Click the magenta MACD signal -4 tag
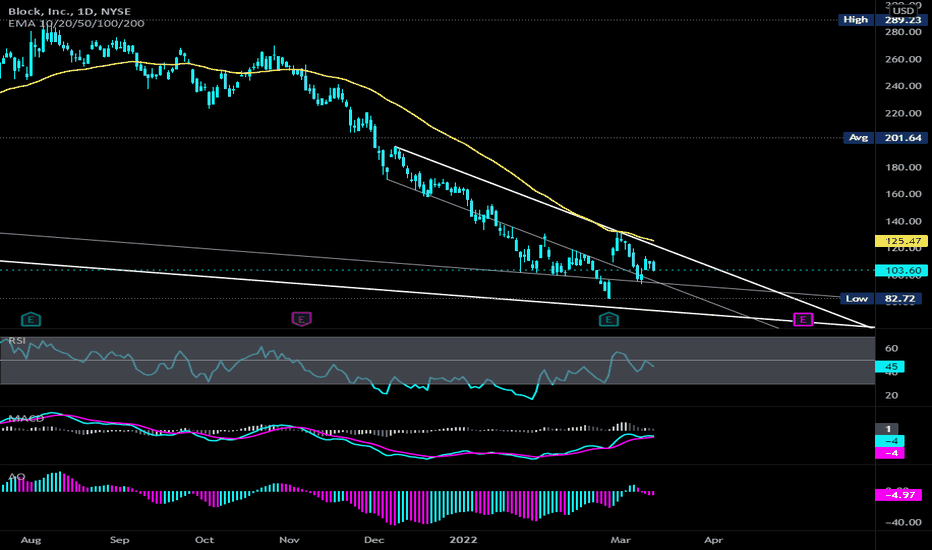 [x=890, y=452]
